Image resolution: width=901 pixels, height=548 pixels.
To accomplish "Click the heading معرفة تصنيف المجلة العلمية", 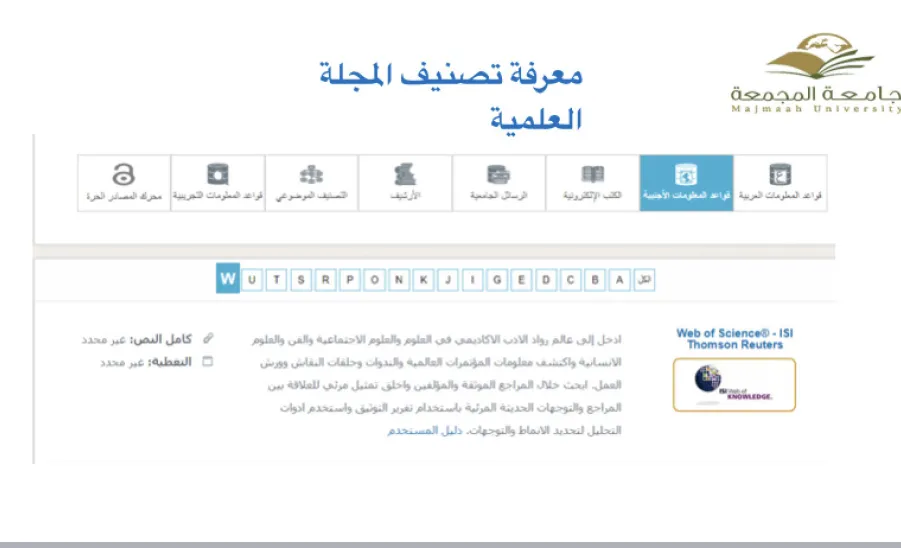I will [x=451, y=97].
